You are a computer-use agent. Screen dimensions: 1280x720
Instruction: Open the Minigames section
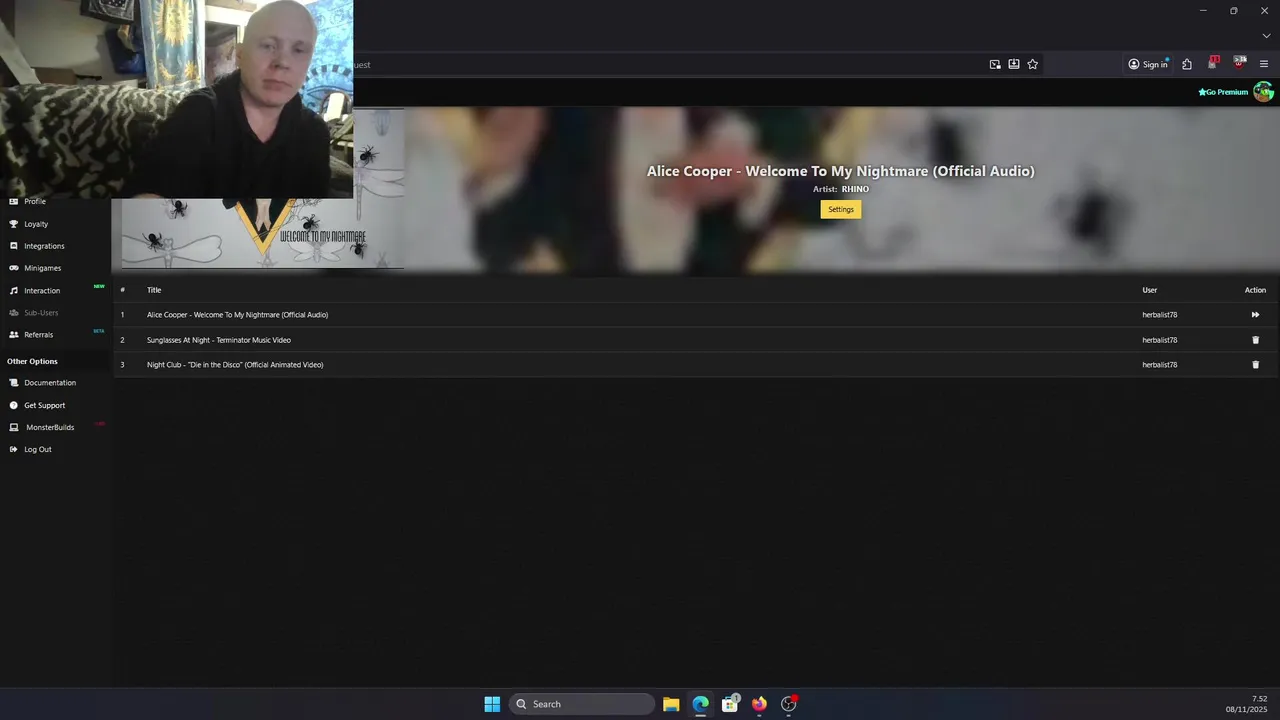pos(43,268)
